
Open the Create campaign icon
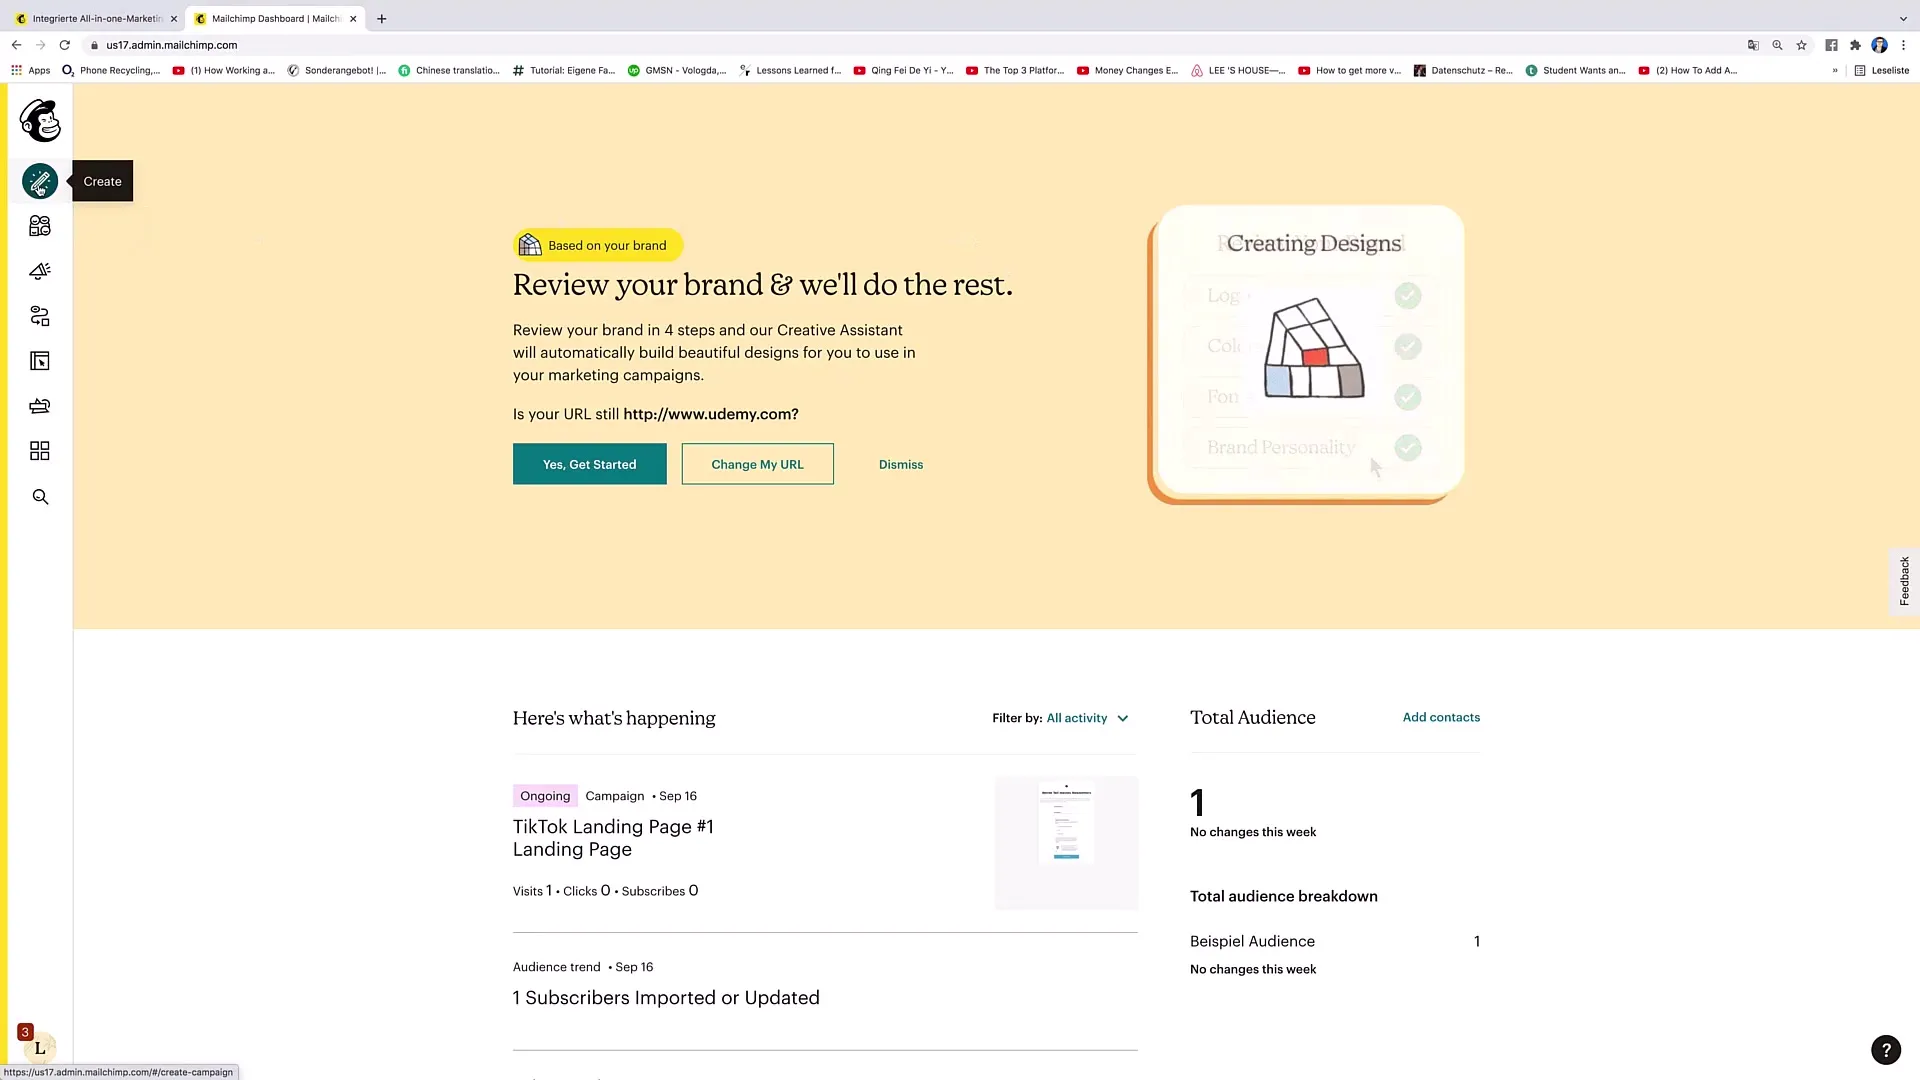click(38, 181)
